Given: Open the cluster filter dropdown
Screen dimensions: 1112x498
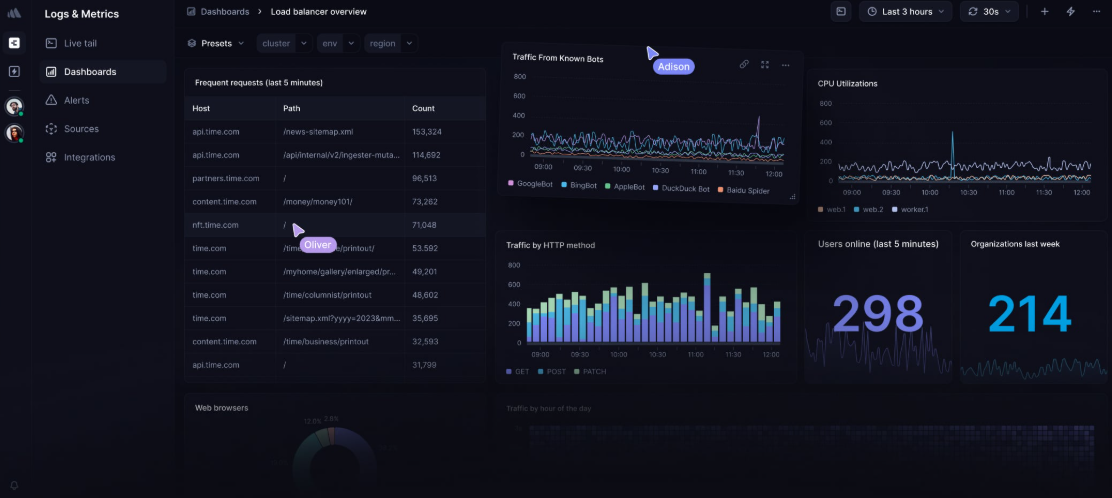Looking at the screenshot, I should pos(284,43).
